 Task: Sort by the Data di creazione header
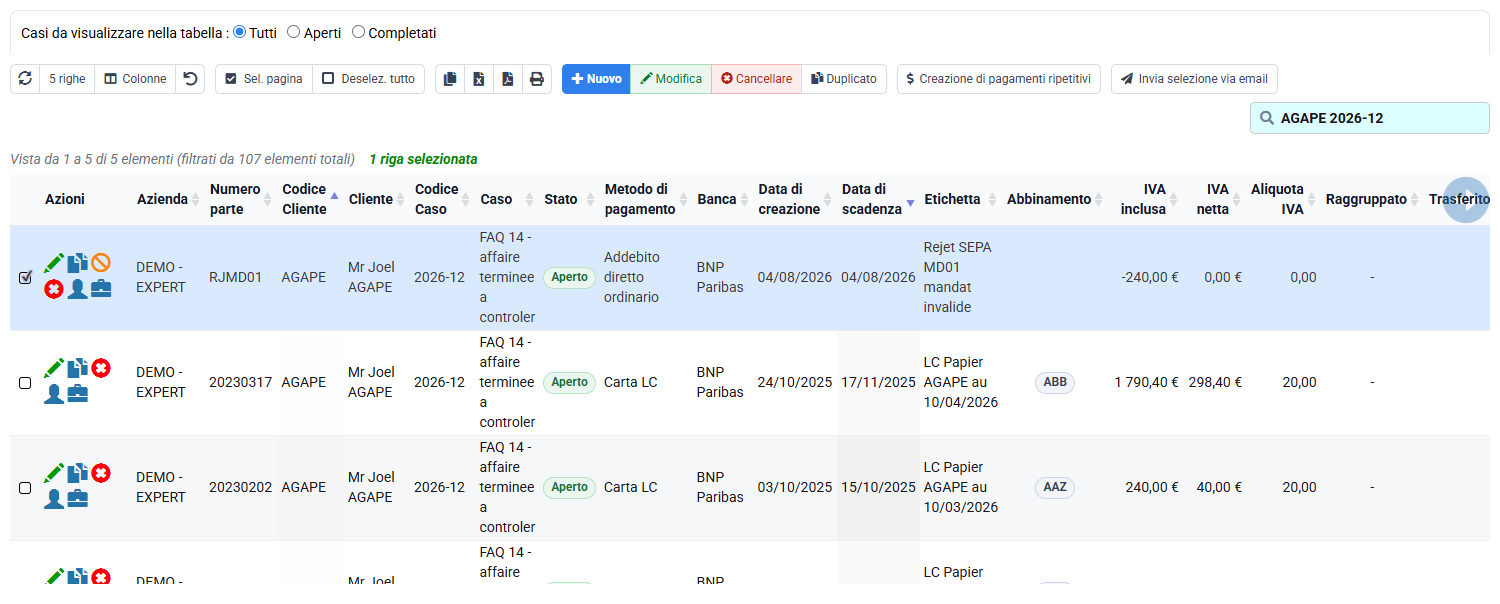tap(795, 199)
